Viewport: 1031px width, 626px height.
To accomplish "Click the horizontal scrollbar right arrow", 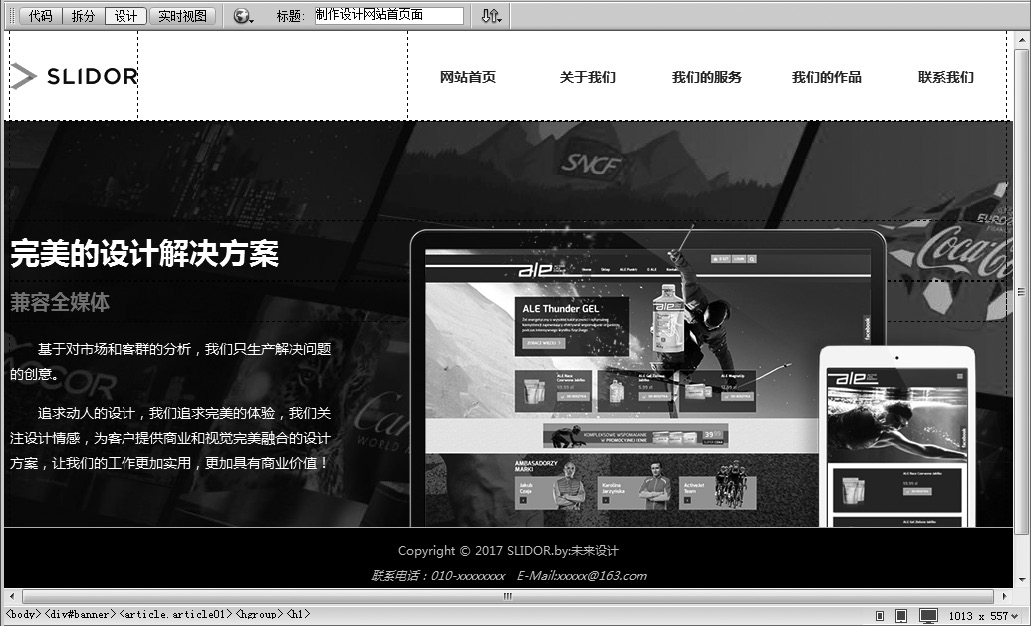I will coord(1004,596).
